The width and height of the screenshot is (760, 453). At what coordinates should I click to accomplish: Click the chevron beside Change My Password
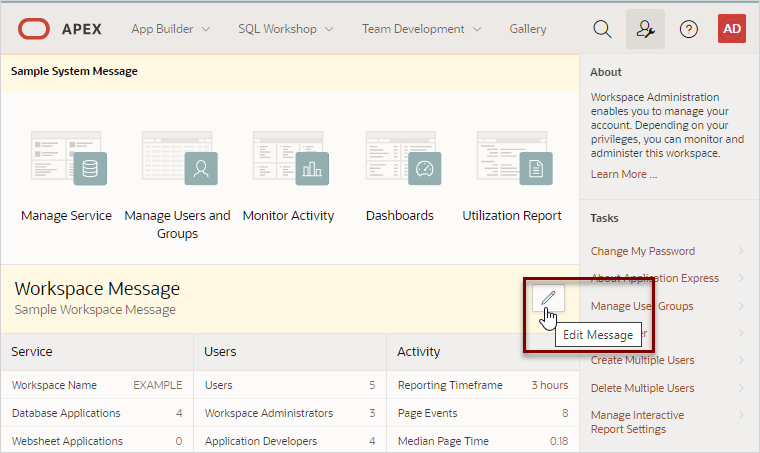click(741, 251)
